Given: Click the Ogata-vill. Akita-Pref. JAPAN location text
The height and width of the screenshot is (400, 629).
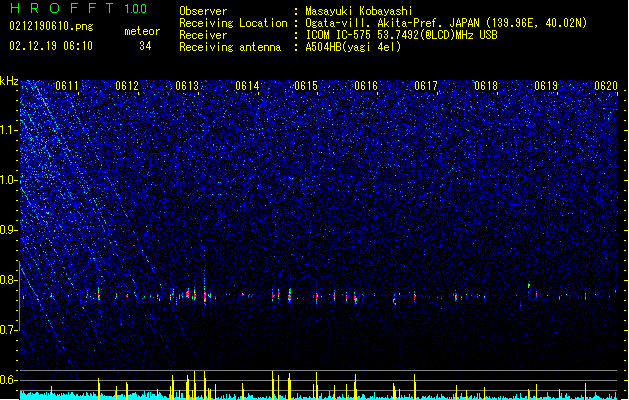Looking at the screenshot, I should (x=446, y=23).
